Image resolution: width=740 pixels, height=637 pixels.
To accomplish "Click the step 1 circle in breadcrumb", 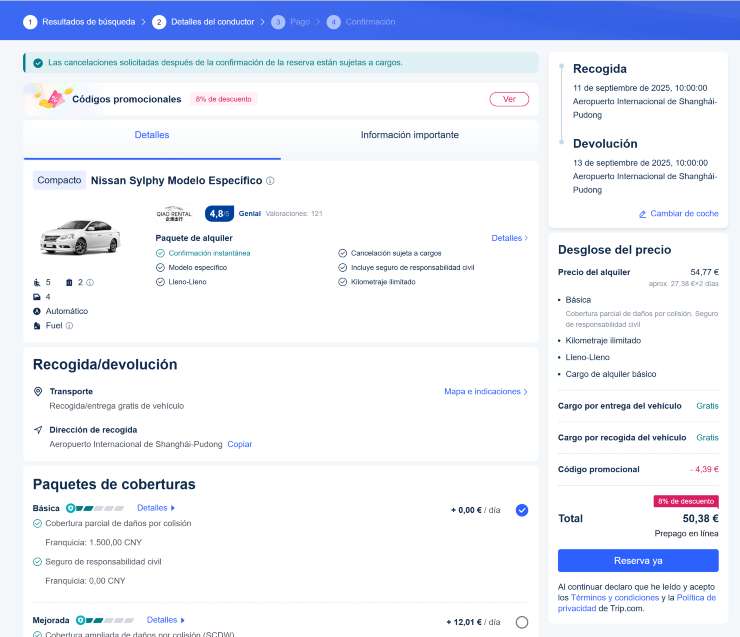I will (x=30, y=22).
